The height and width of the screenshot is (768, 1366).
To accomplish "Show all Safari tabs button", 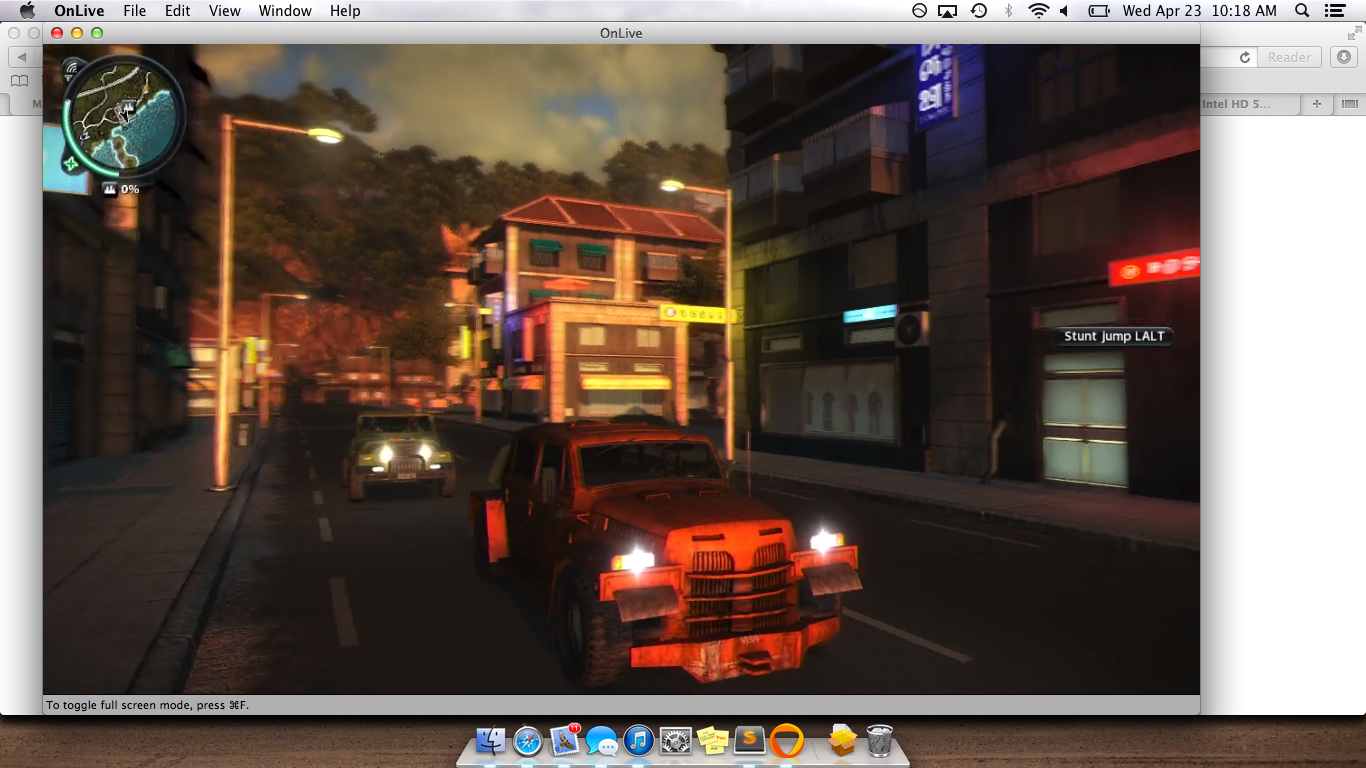I will (x=1349, y=104).
